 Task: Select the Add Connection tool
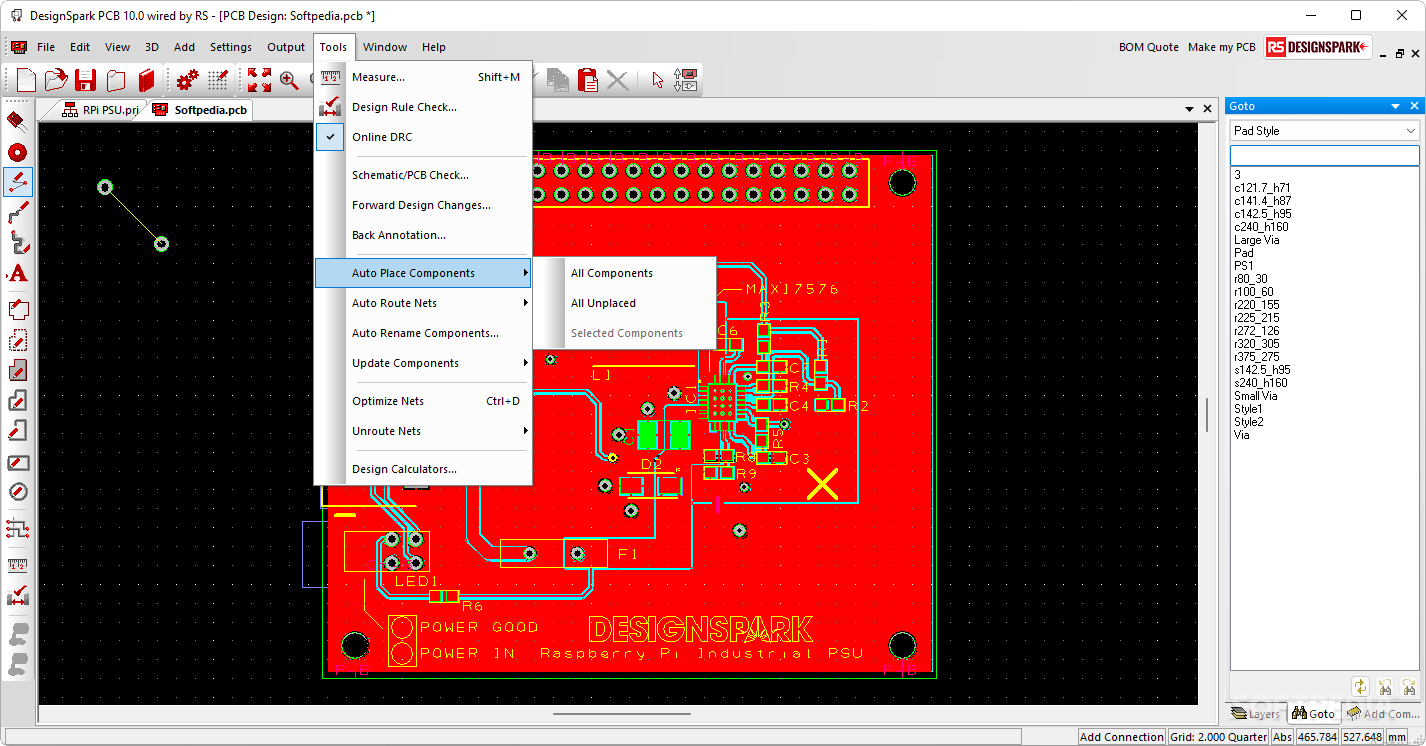pos(17,182)
